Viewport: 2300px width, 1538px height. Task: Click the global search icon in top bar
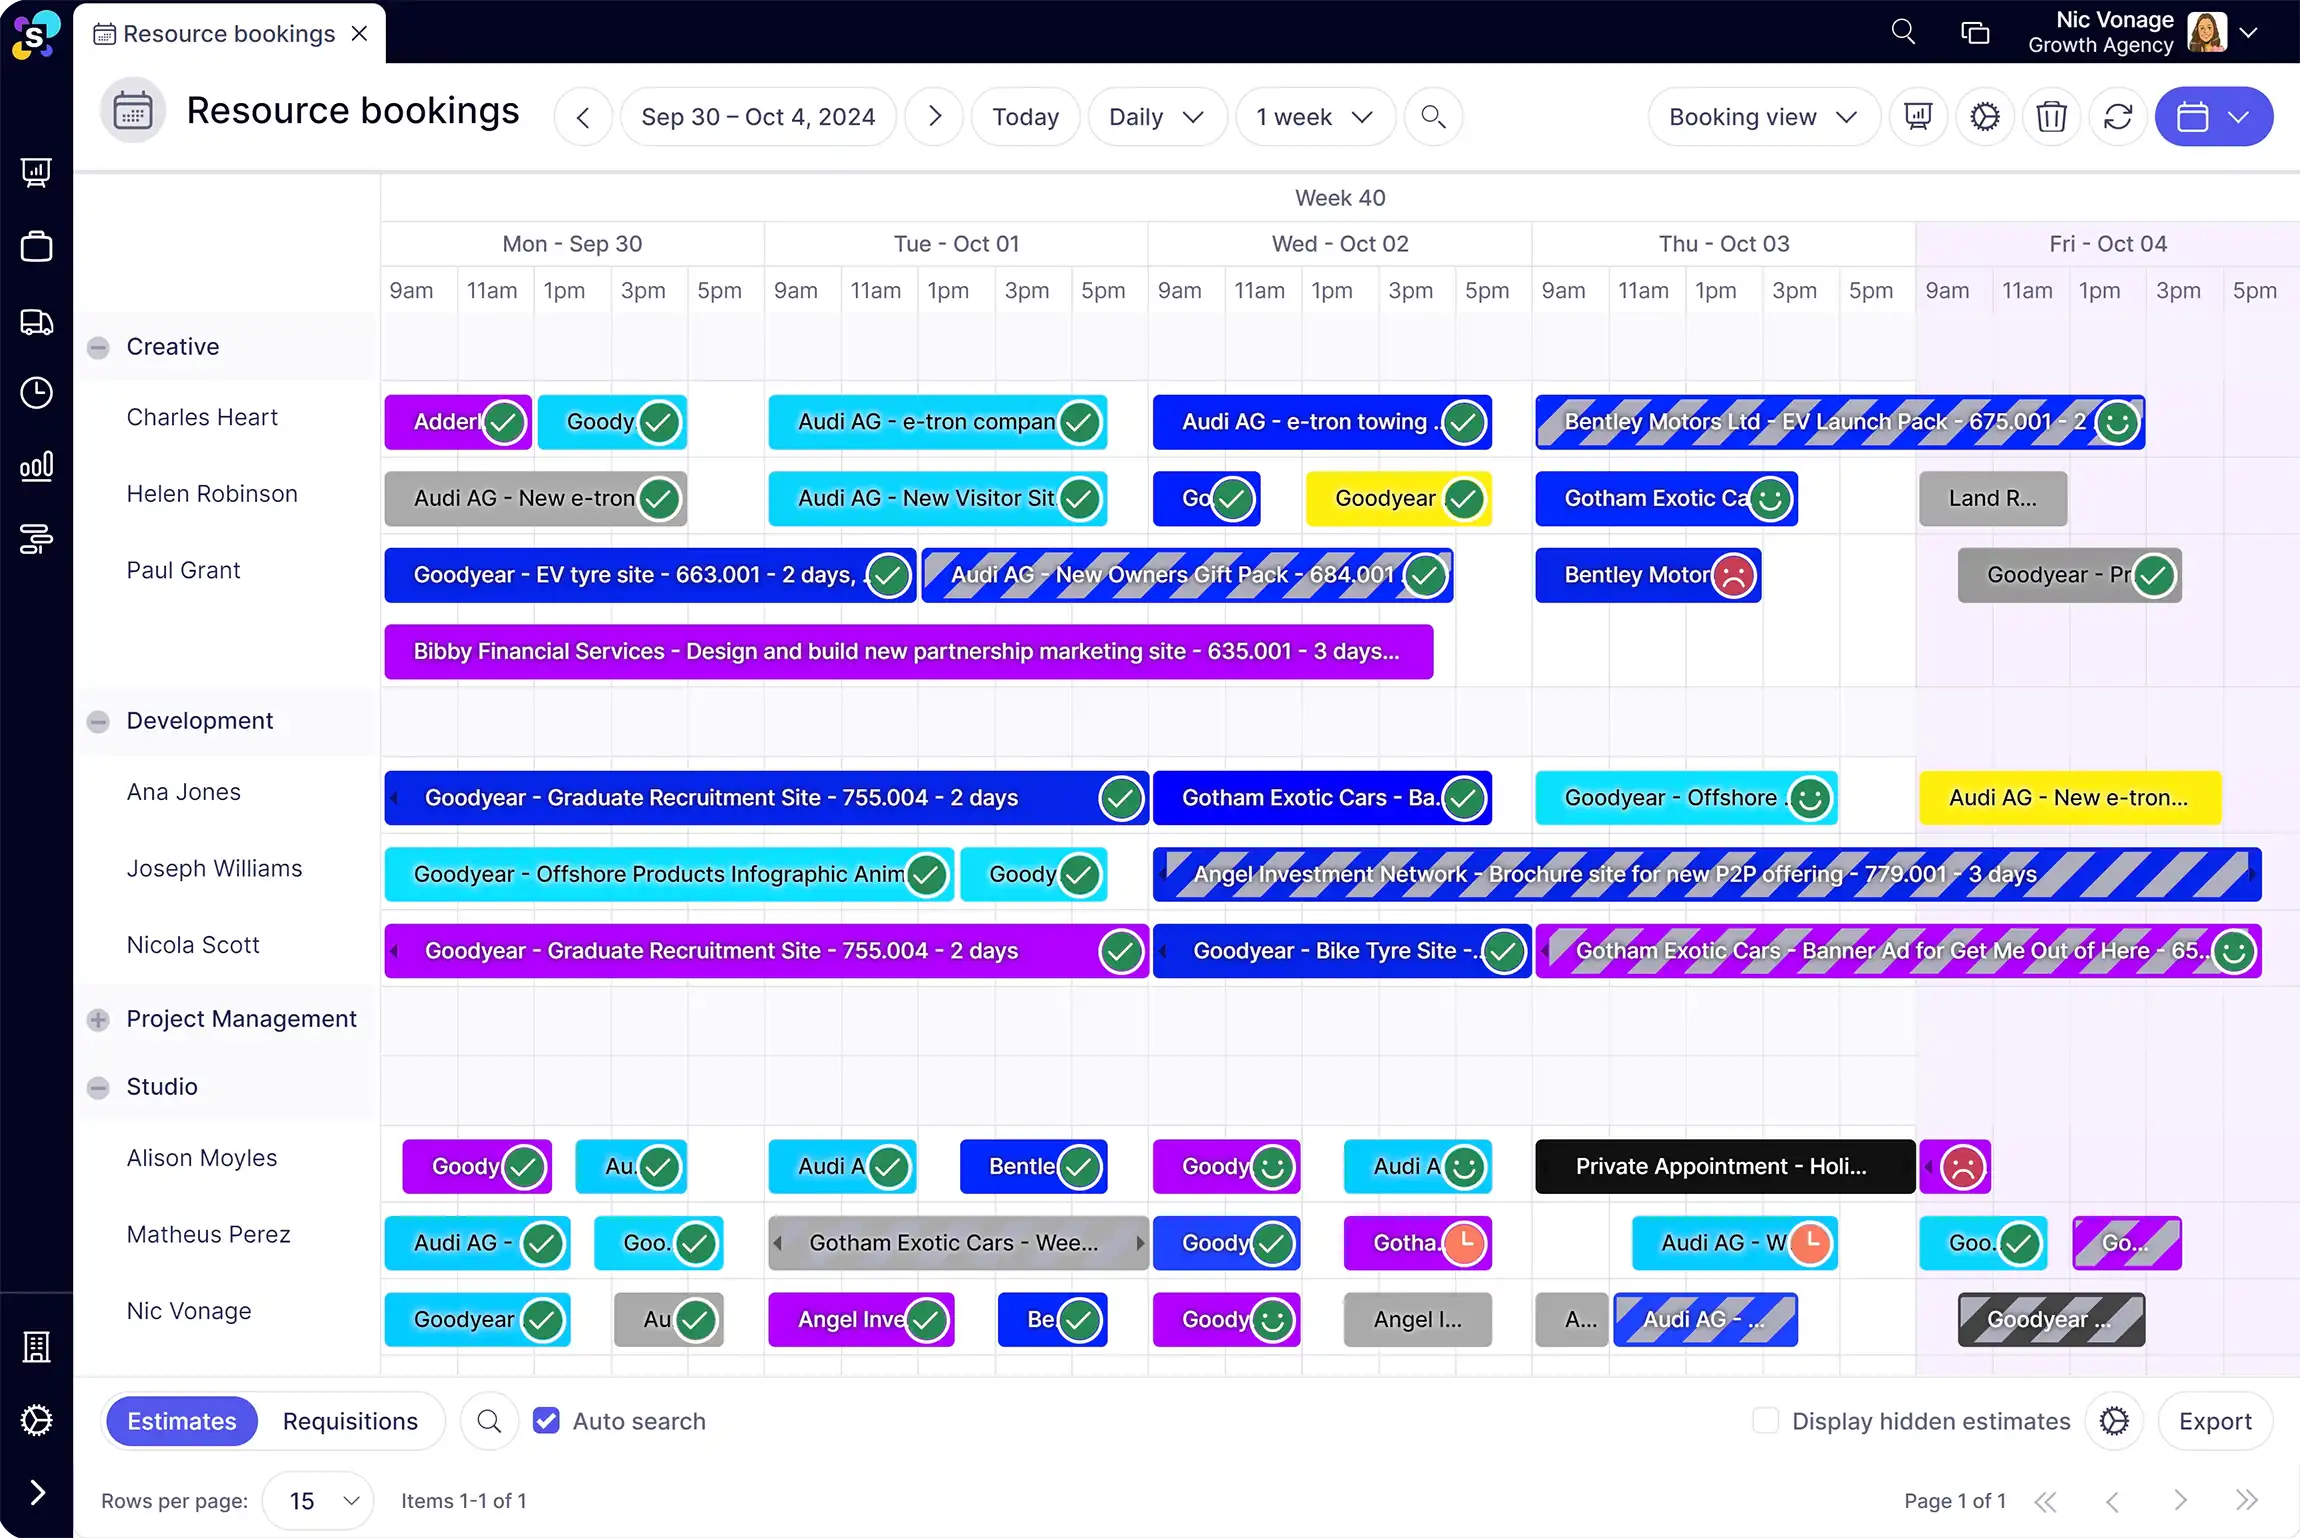(x=1903, y=32)
